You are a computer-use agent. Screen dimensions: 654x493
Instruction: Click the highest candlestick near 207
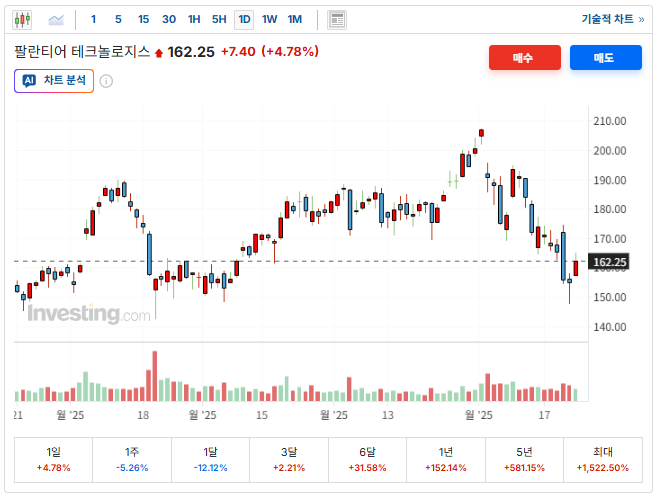tap(481, 133)
